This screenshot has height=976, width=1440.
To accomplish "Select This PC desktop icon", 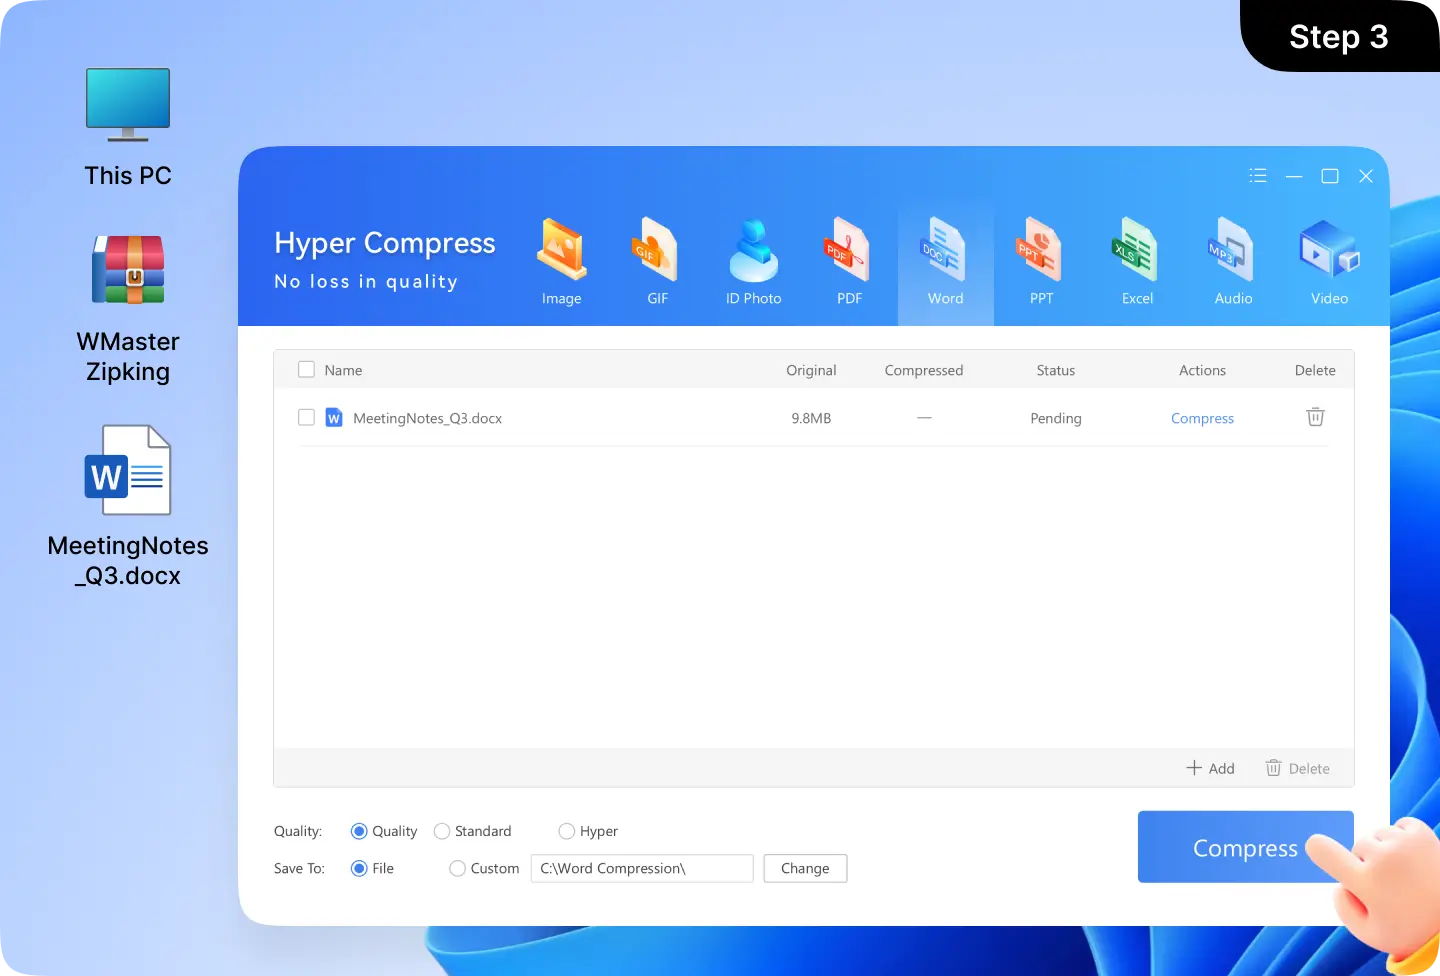I will pos(128,128).
